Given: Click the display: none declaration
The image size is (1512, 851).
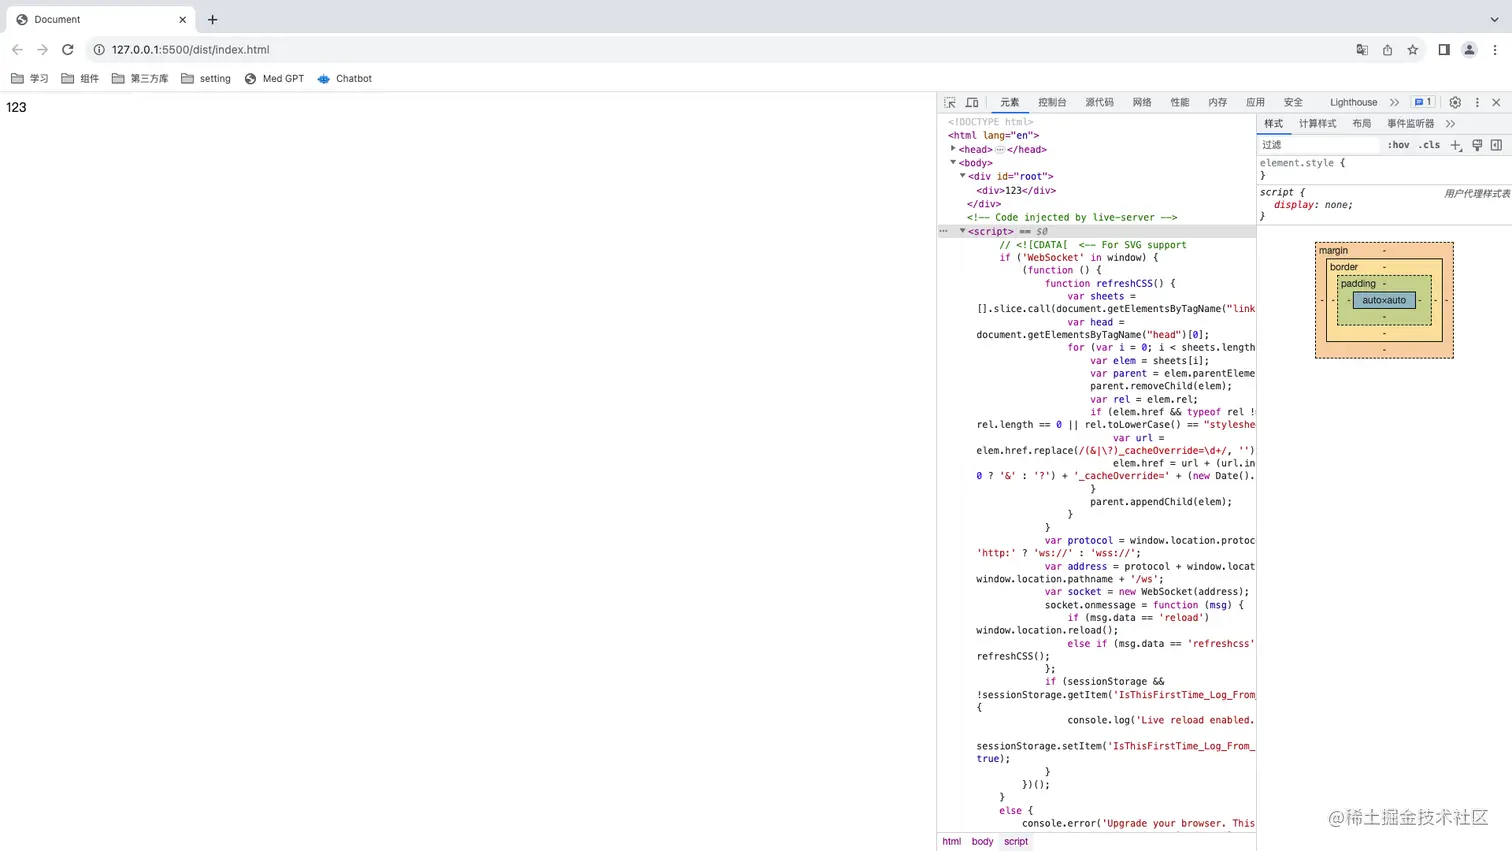Looking at the screenshot, I should [x=1313, y=205].
